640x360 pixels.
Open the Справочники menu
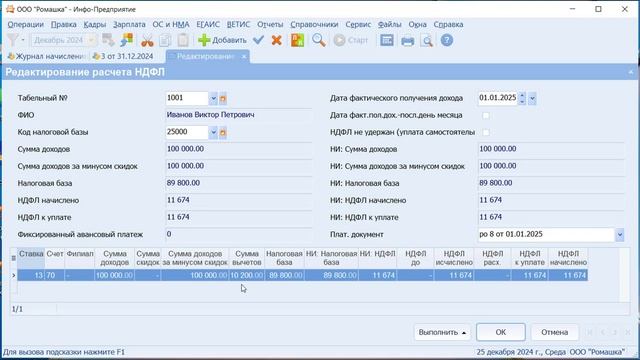coord(314,24)
